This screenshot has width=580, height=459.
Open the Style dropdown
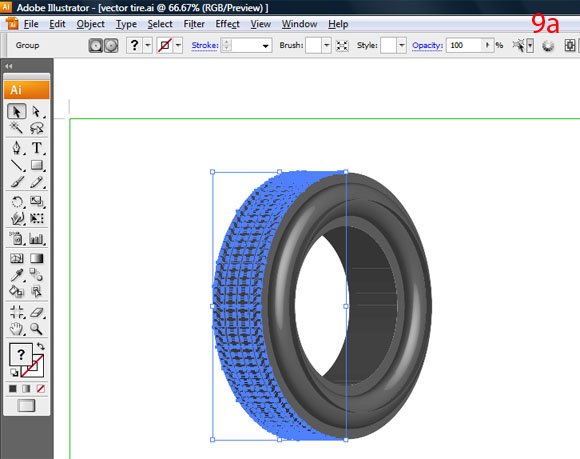[402, 45]
